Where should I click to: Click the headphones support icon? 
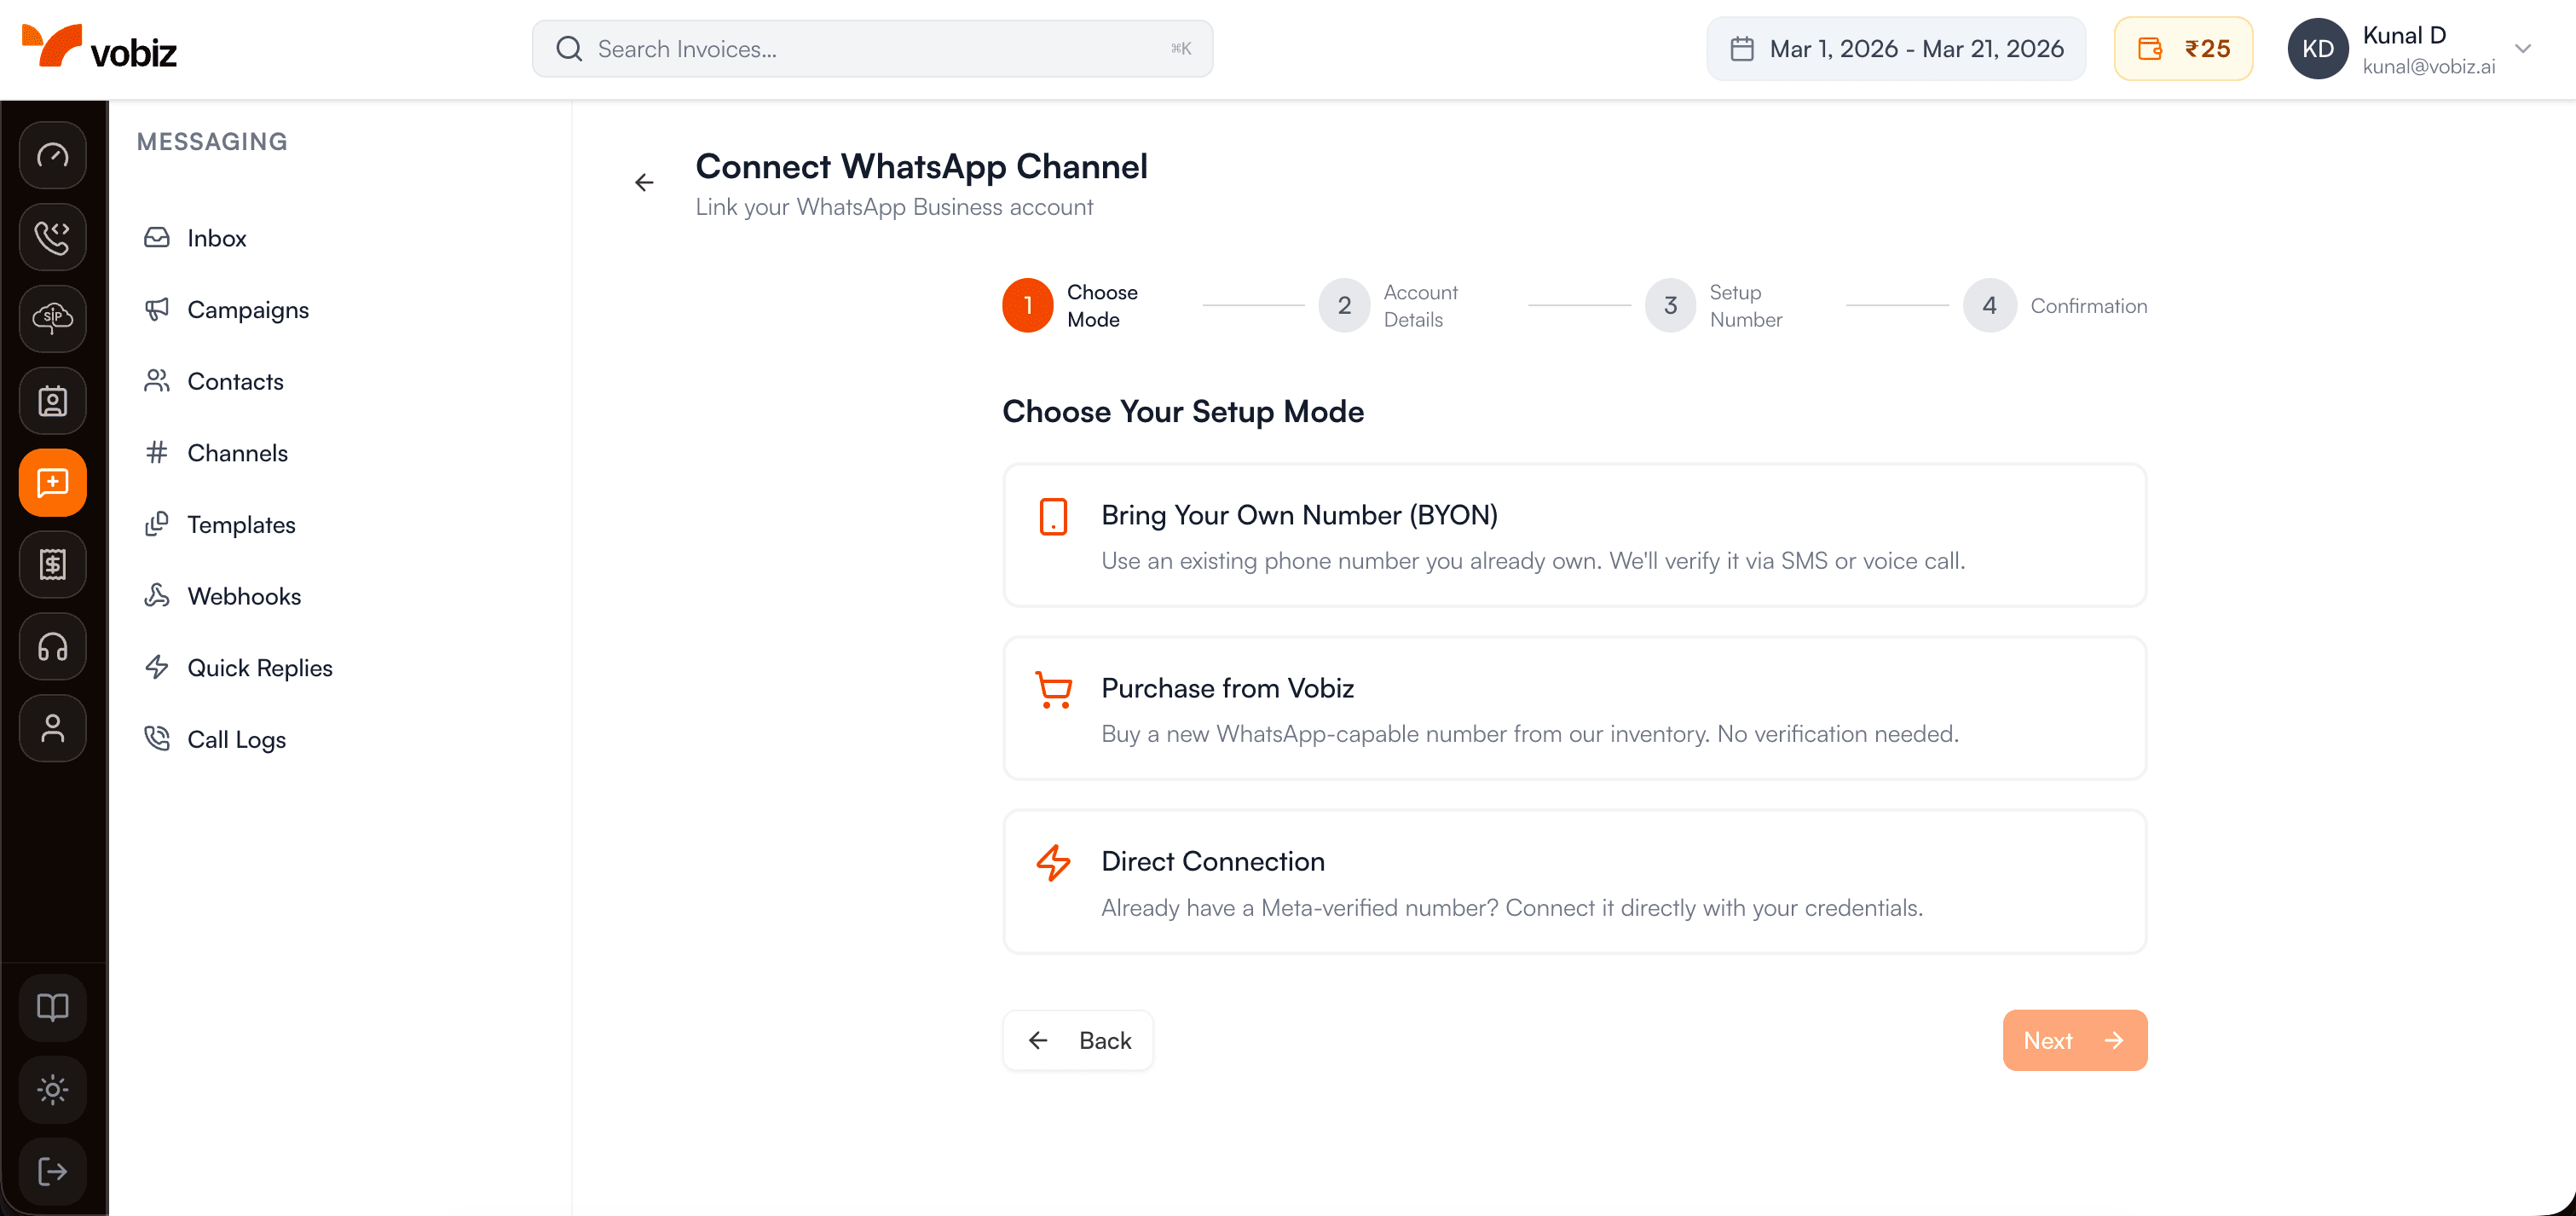point(52,646)
